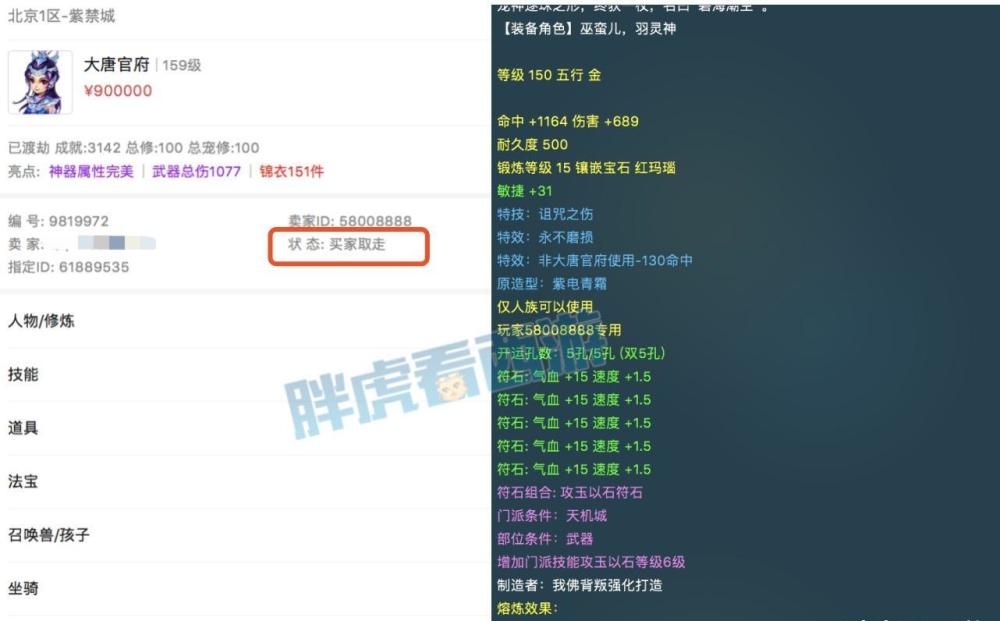Expand the 道具 section
1000x621 pixels.
point(246,428)
